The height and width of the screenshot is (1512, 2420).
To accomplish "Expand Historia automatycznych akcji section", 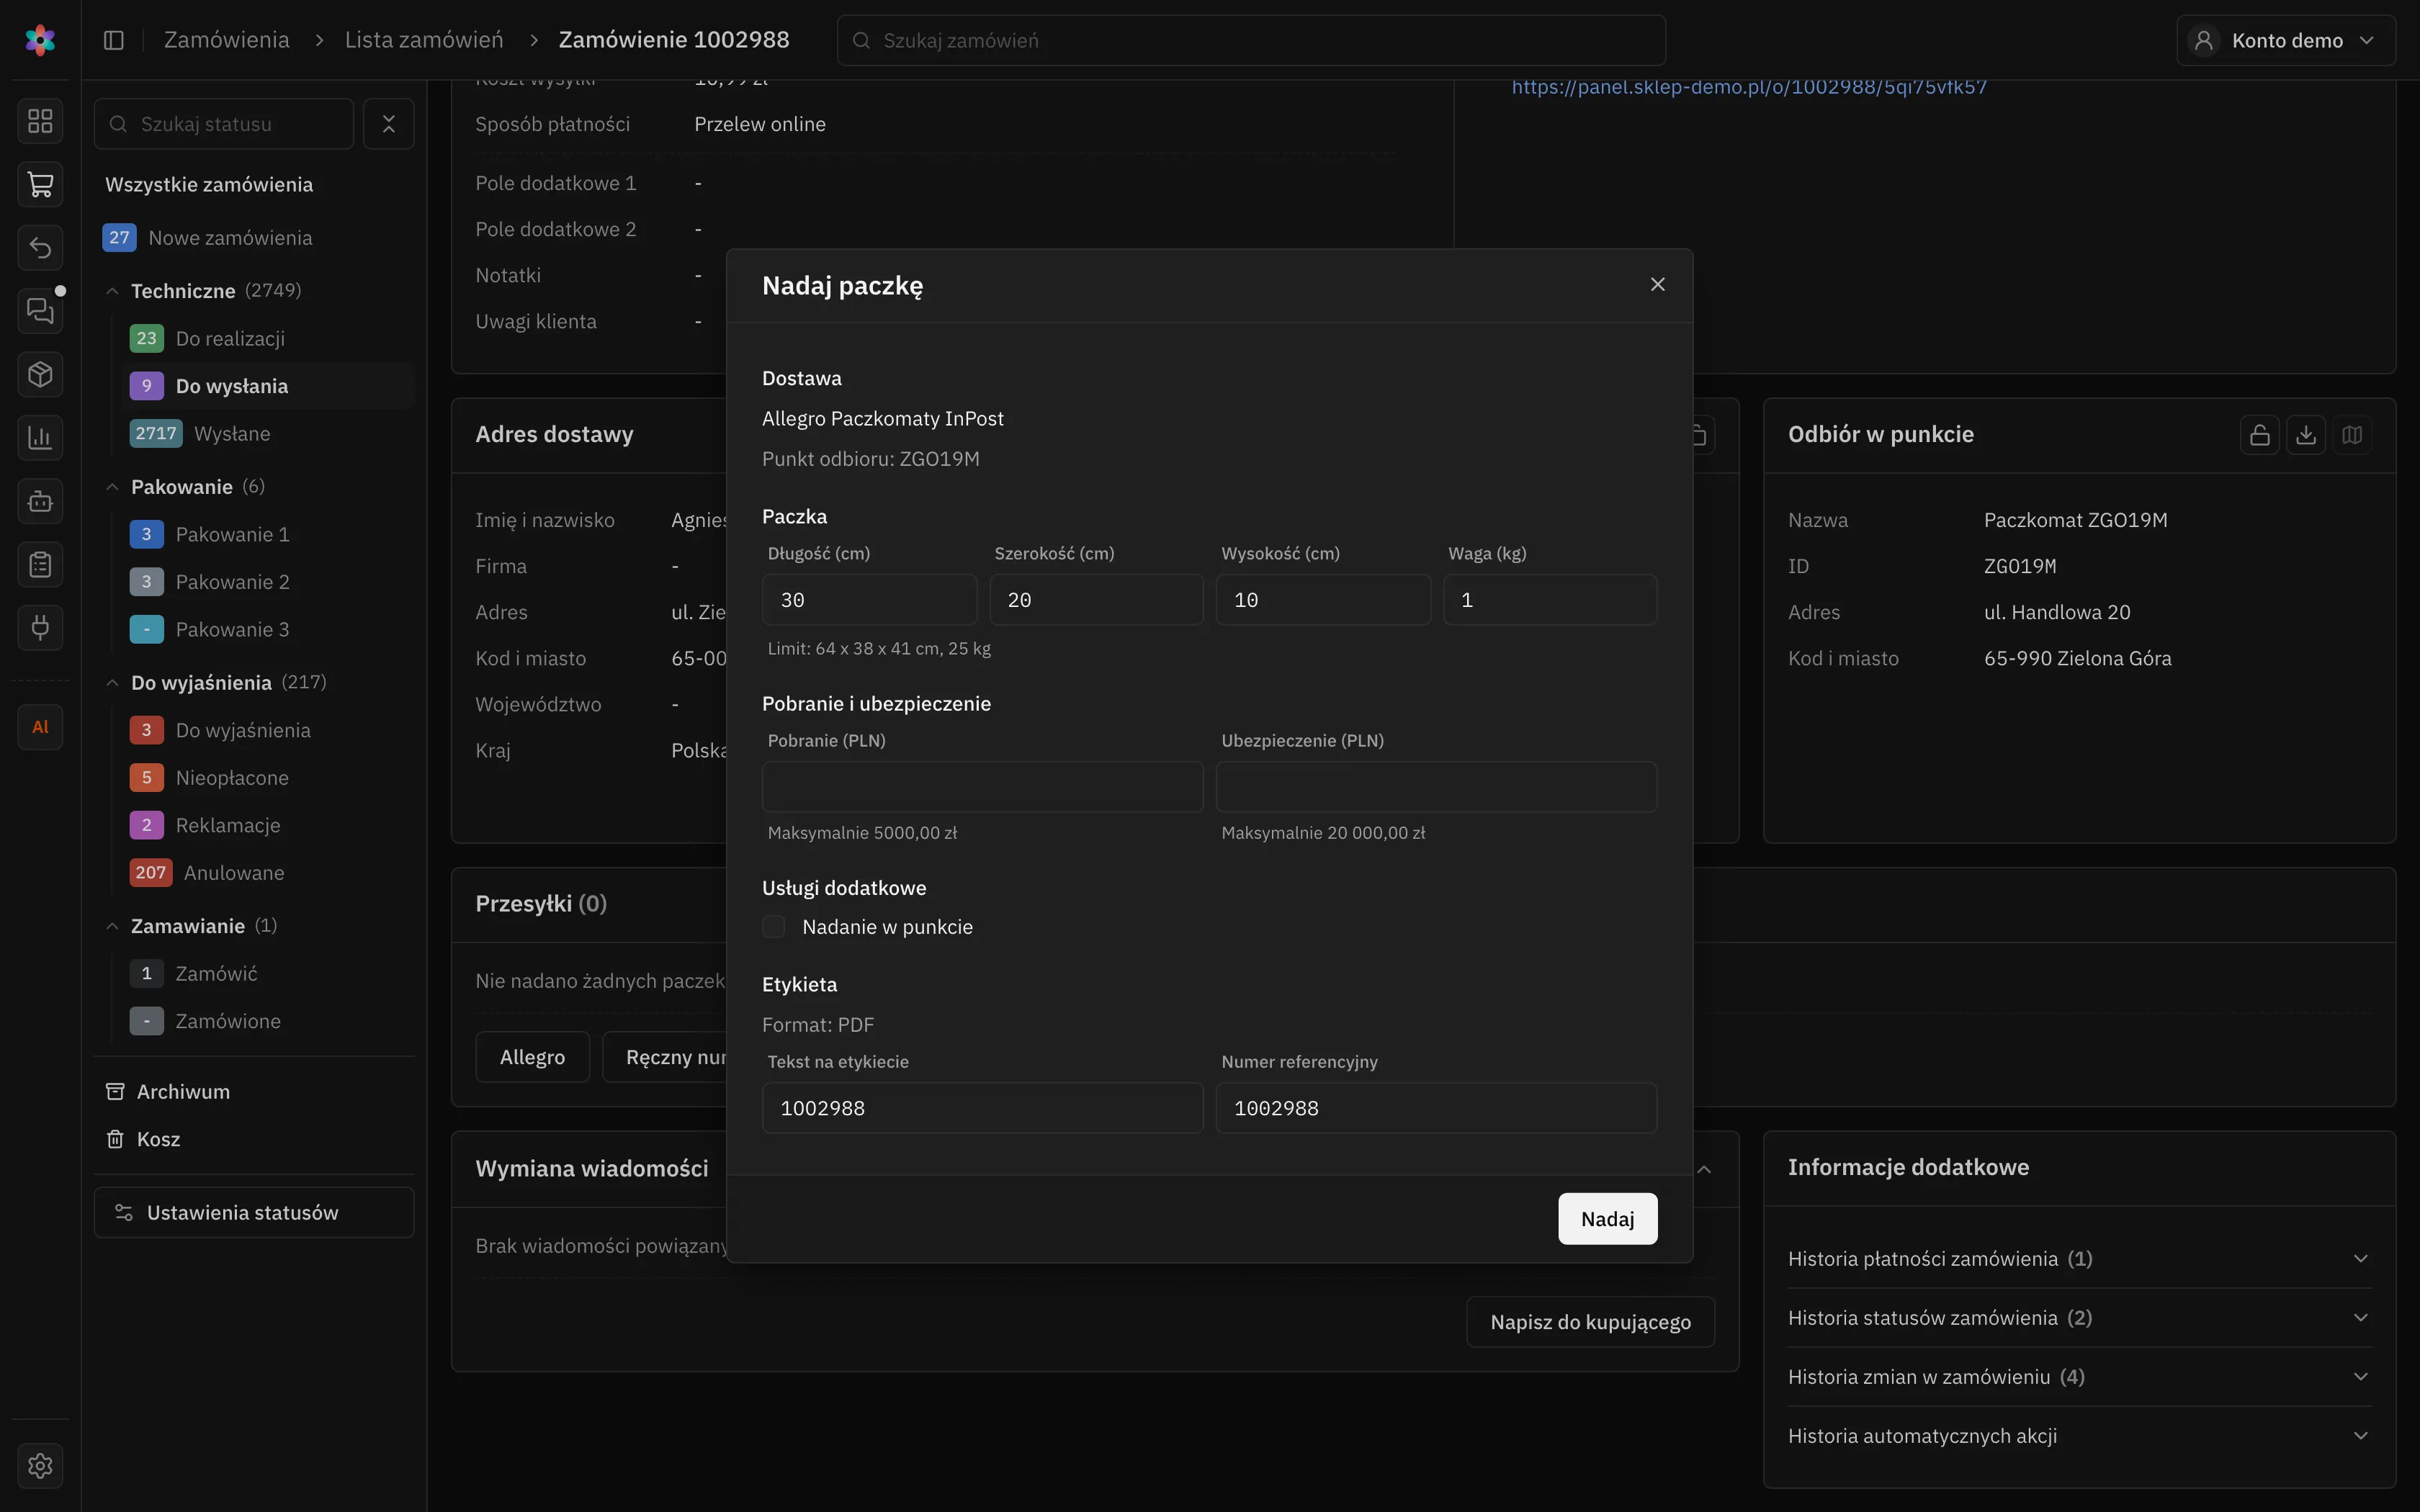I will pos(2080,1436).
